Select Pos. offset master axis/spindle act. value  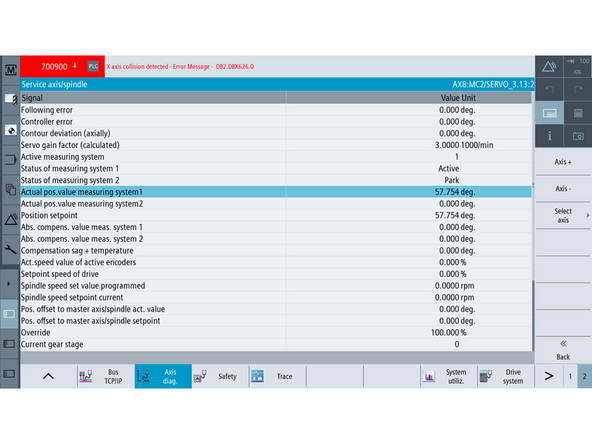click(276, 309)
